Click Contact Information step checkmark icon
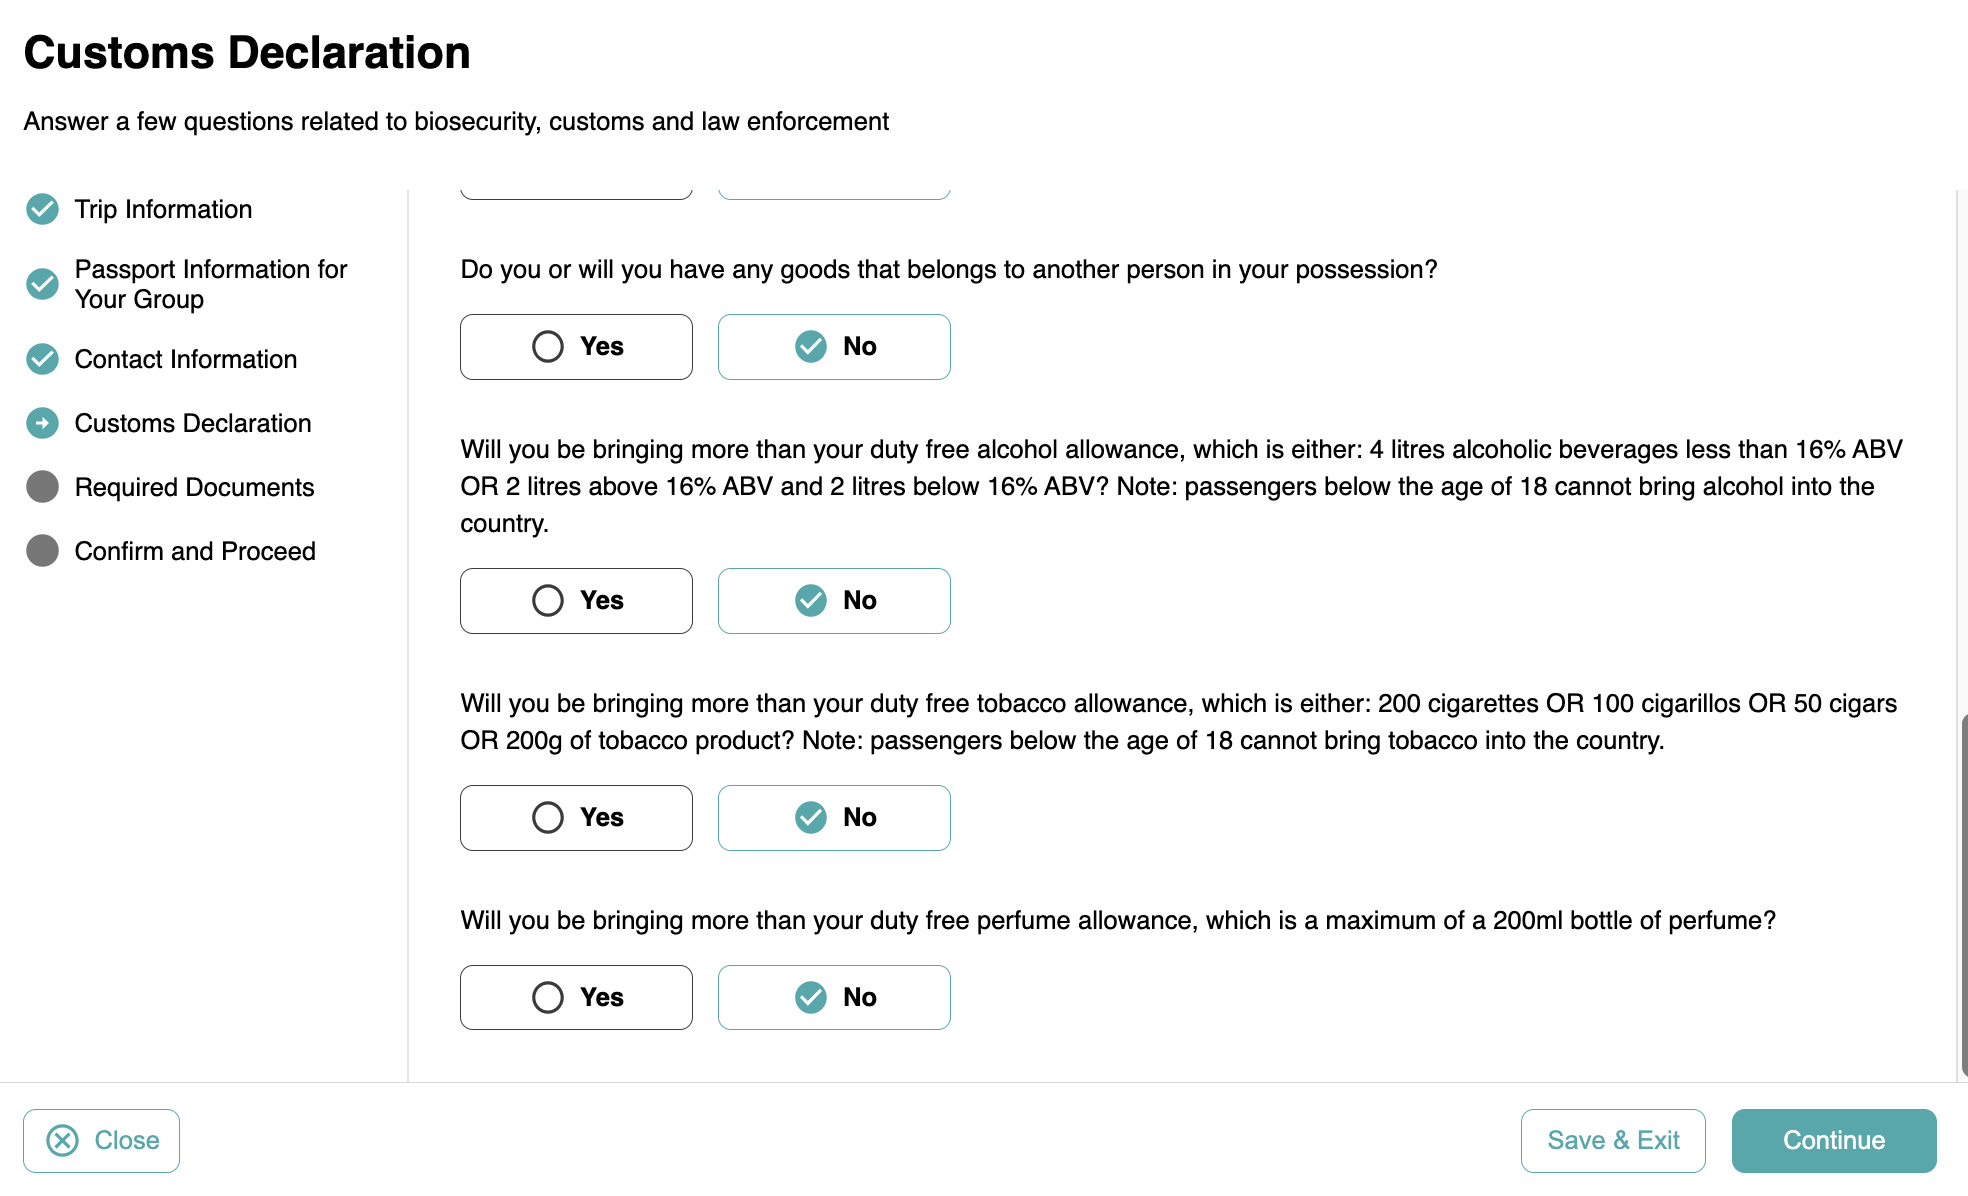Viewport: 1968px width, 1196px height. pos(42,359)
